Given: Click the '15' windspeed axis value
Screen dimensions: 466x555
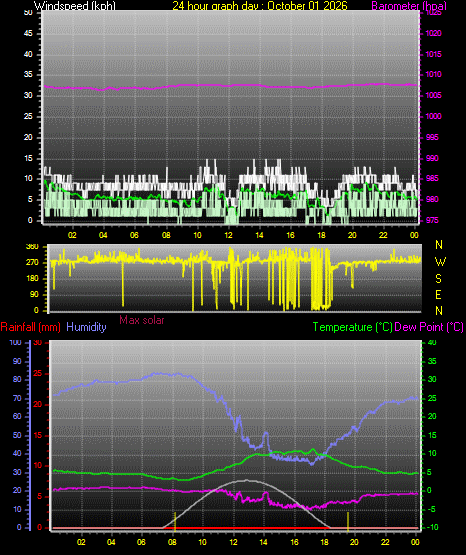Looking at the screenshot, I should 28,158.
